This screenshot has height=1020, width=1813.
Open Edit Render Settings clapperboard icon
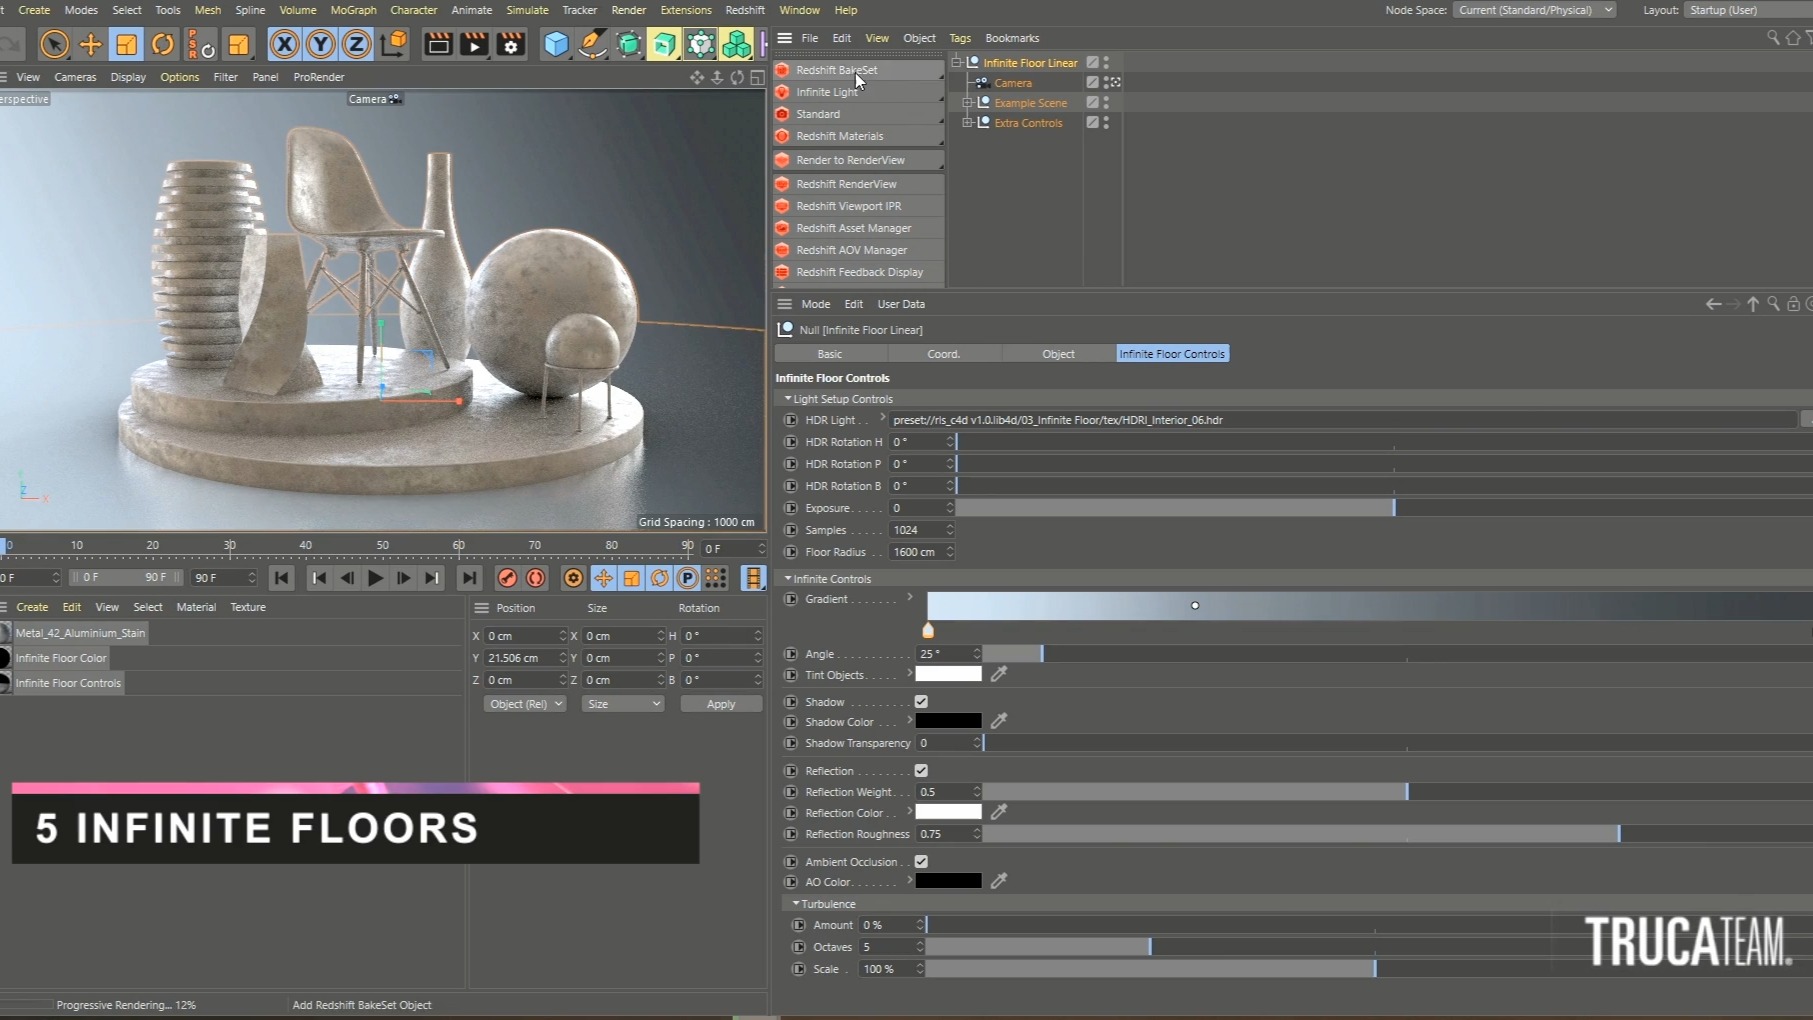[x=510, y=44]
